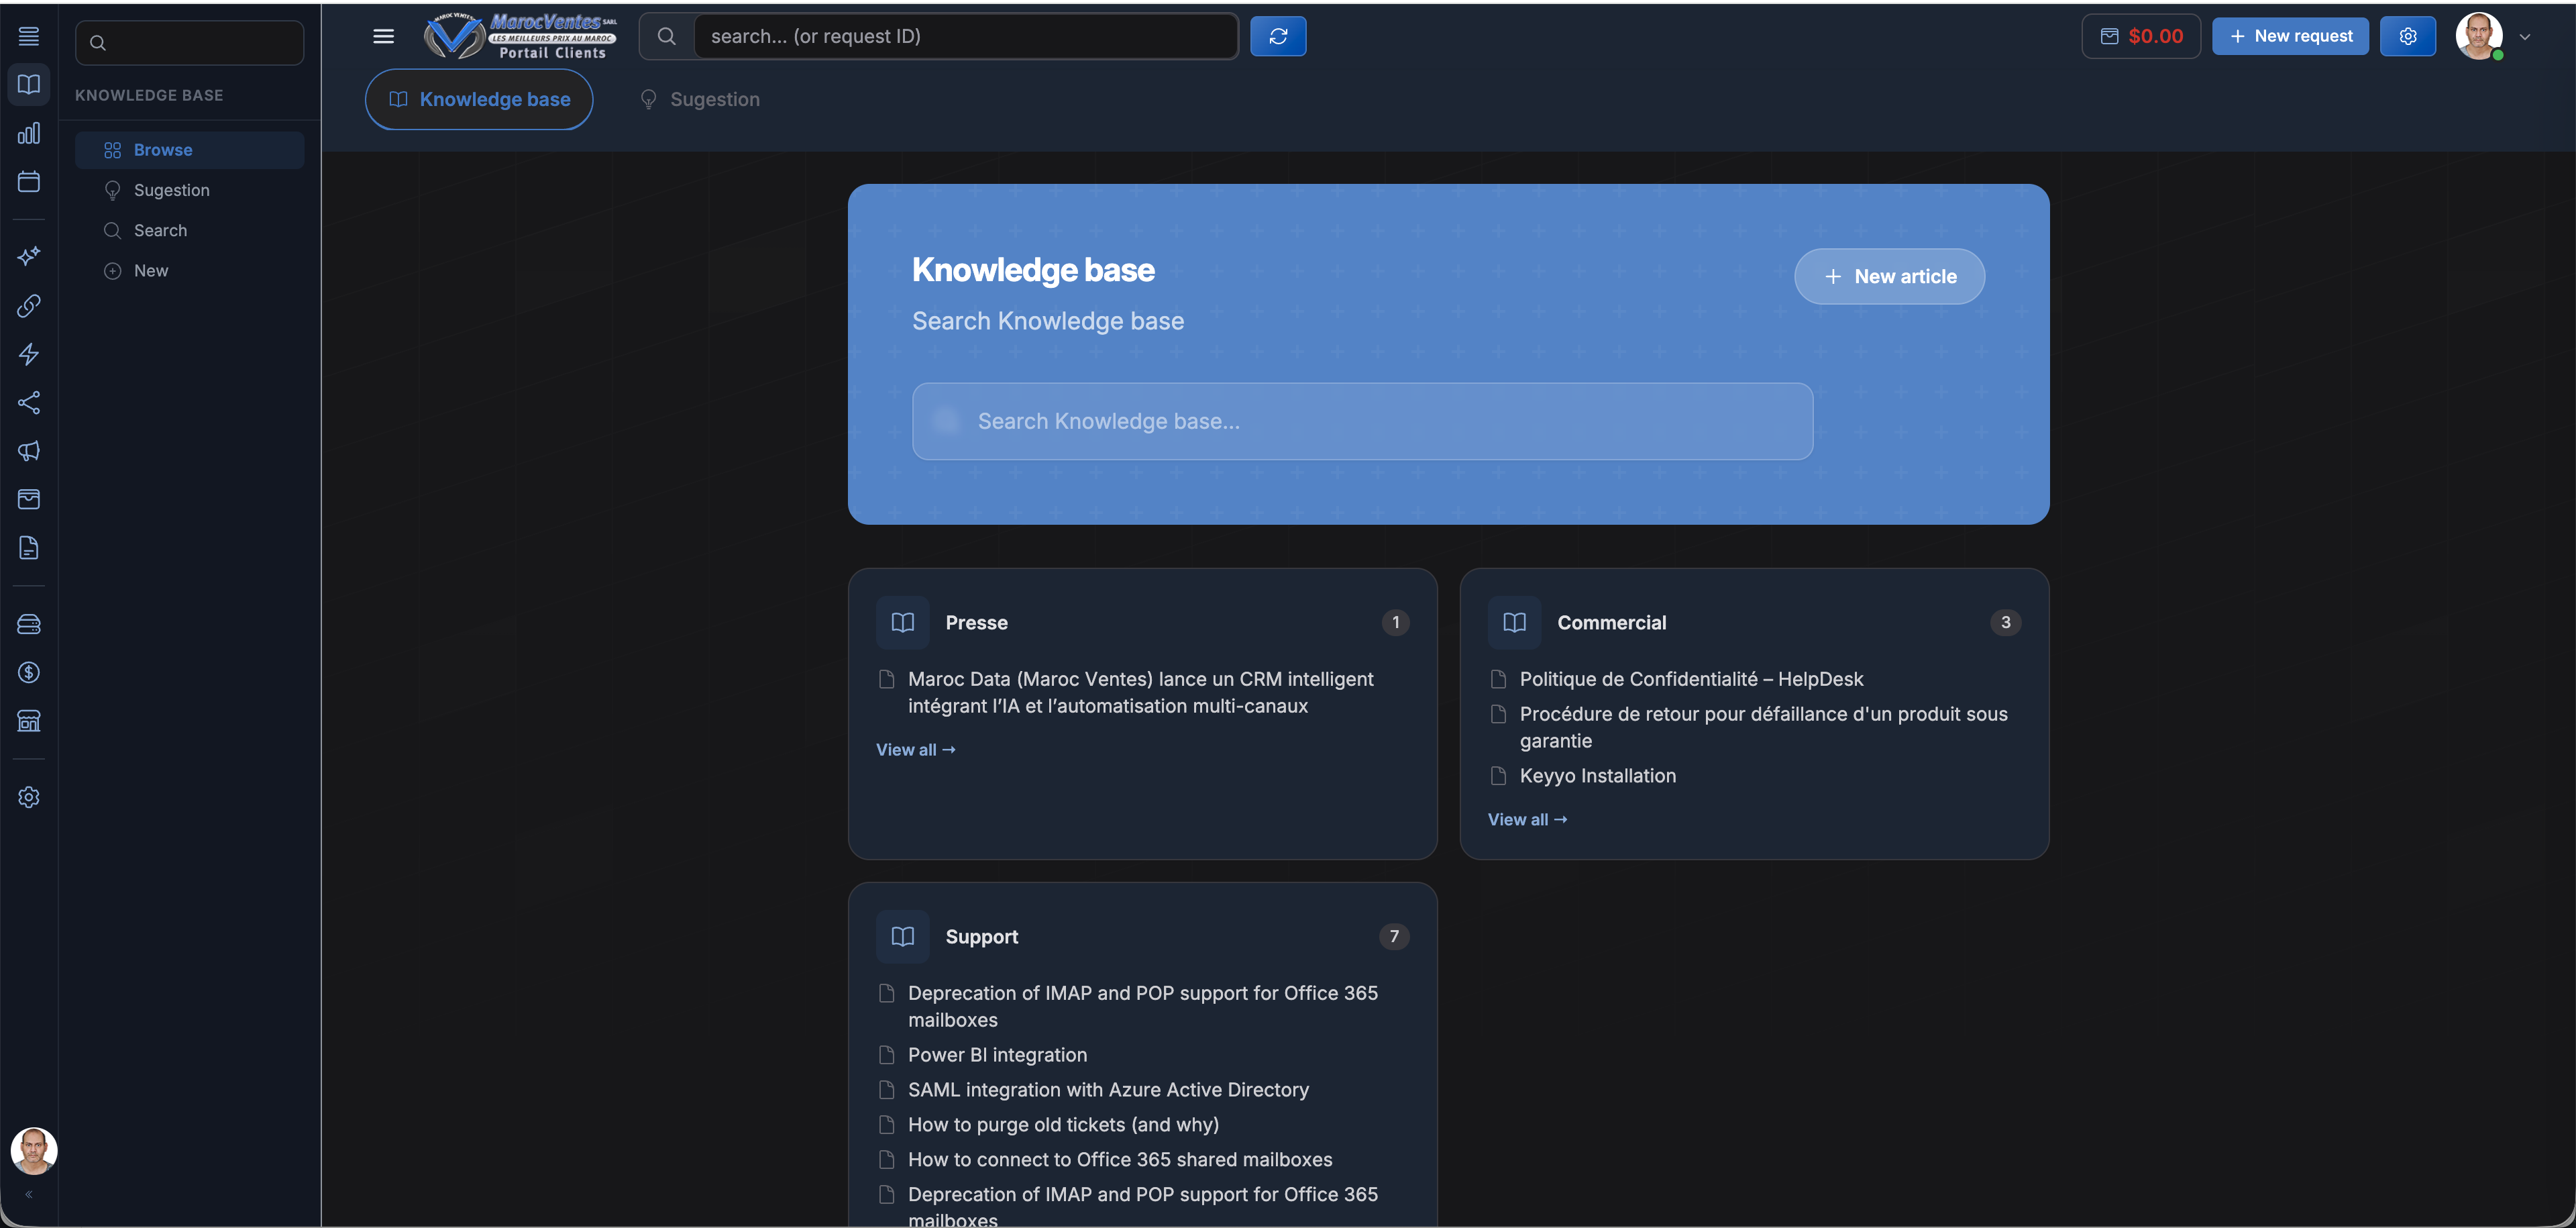
Task: Open the Knowledge base book icon in sidebar
Action: [29, 84]
